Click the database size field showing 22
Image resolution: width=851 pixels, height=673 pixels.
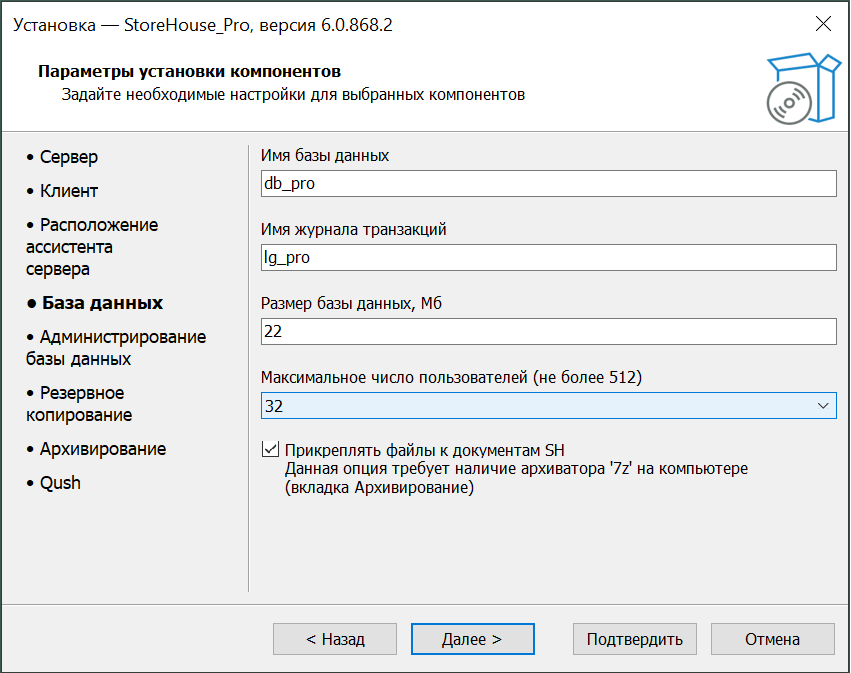tap(547, 332)
